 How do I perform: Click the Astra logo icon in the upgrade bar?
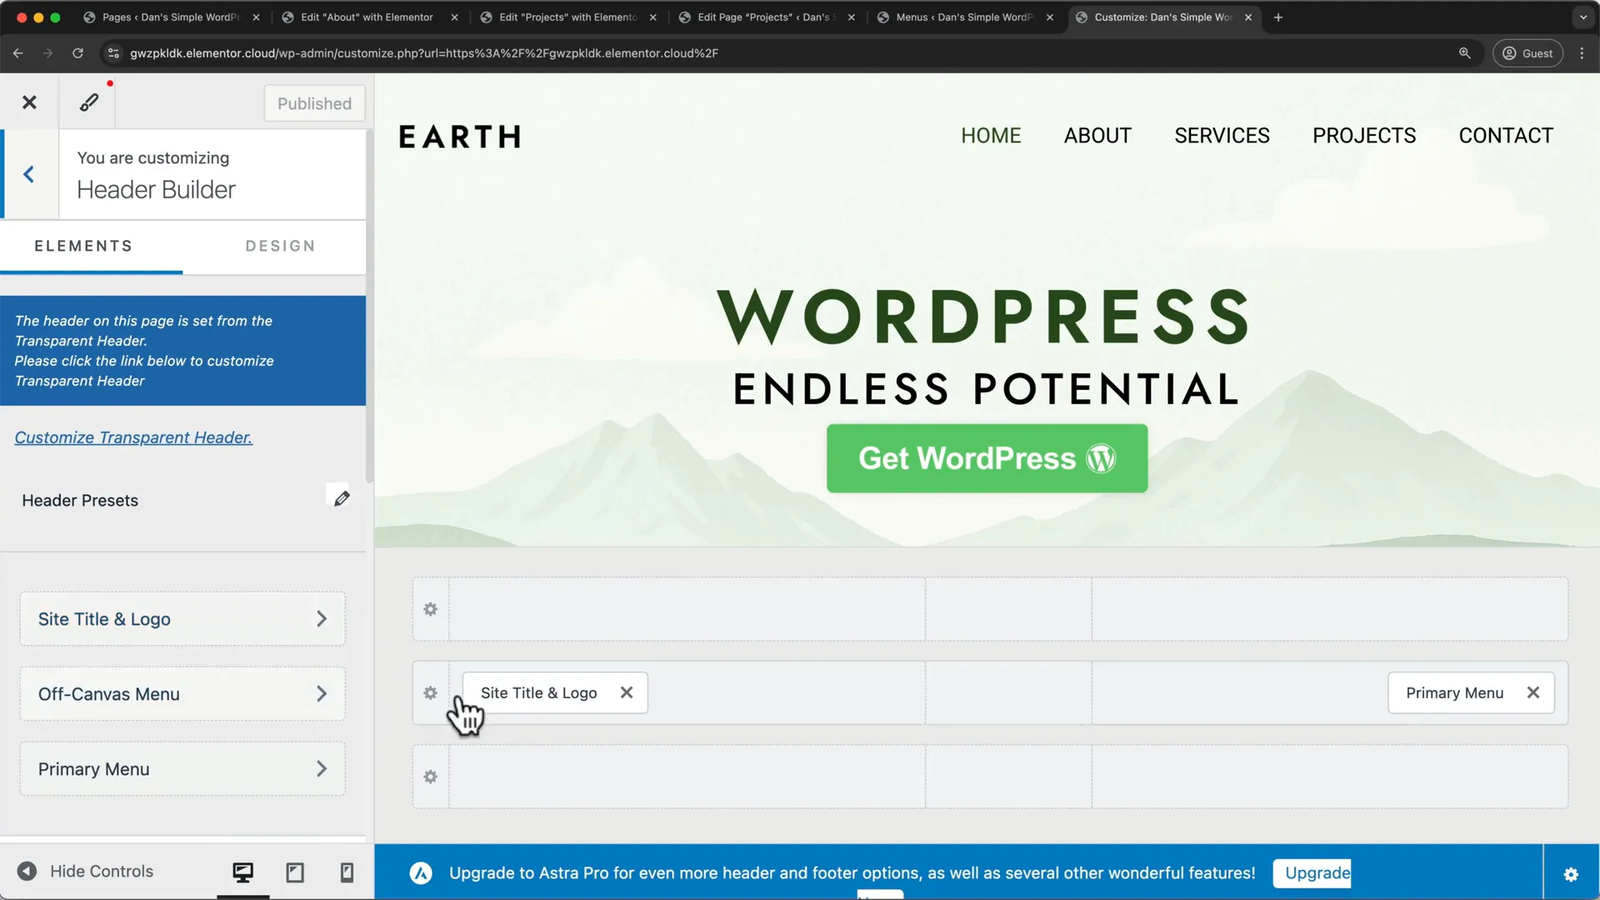(x=421, y=873)
